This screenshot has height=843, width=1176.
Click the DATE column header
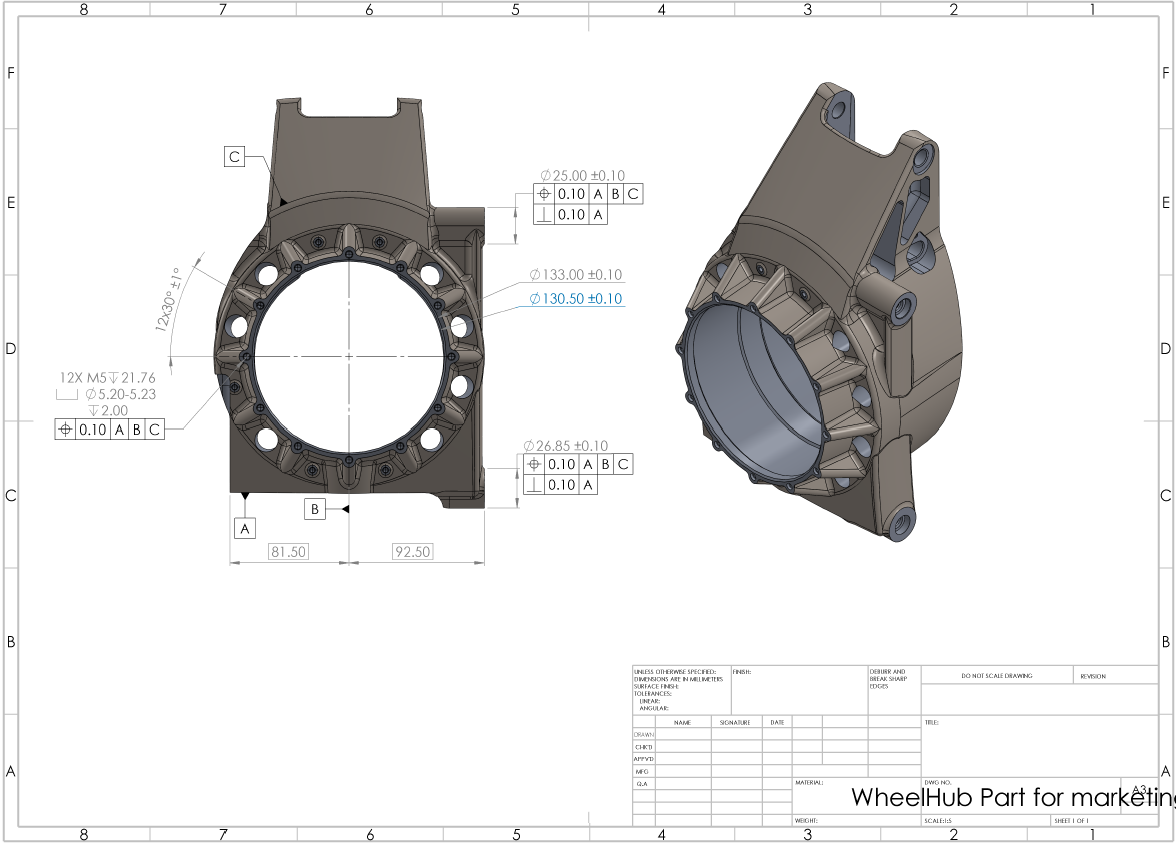[x=777, y=722]
